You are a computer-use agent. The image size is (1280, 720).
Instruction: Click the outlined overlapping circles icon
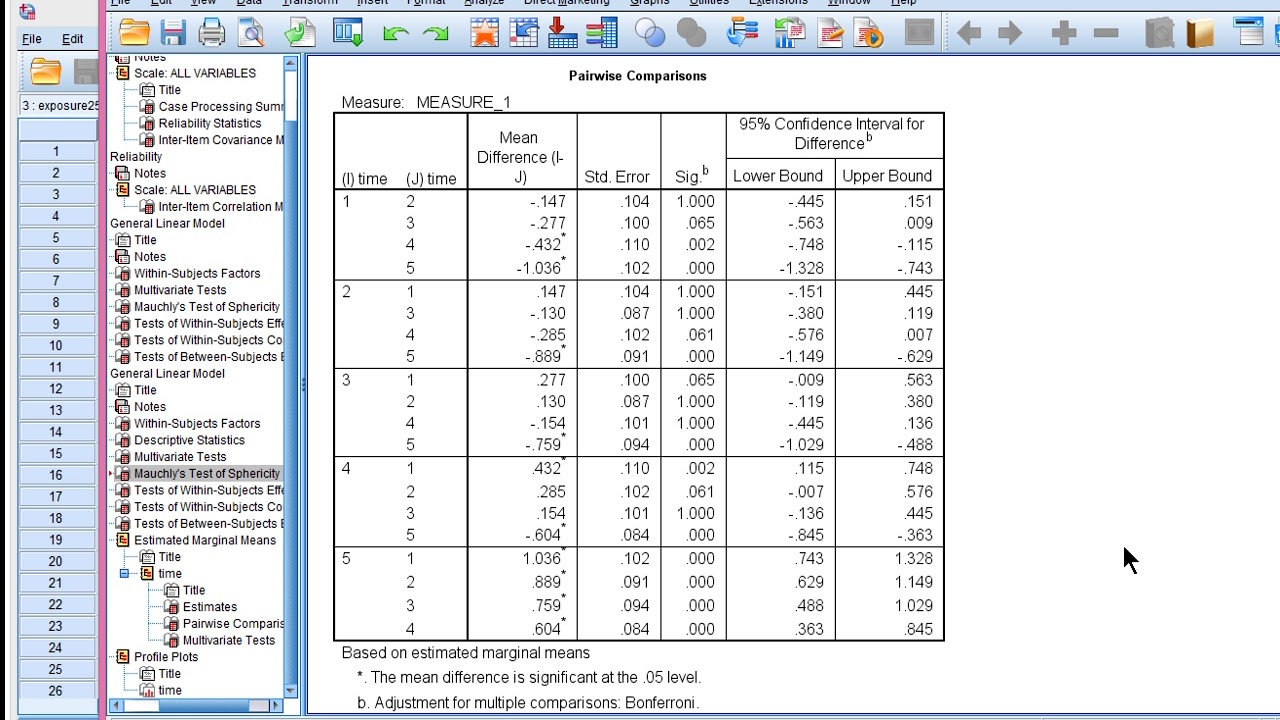coord(650,33)
